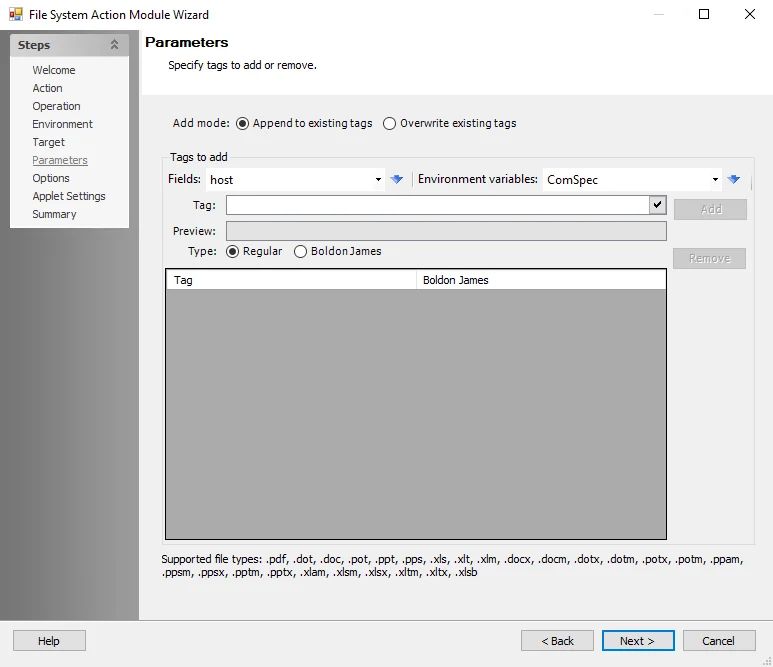Screen dimensions: 773x667
Task: Click the Add tag button
Action: click(710, 210)
